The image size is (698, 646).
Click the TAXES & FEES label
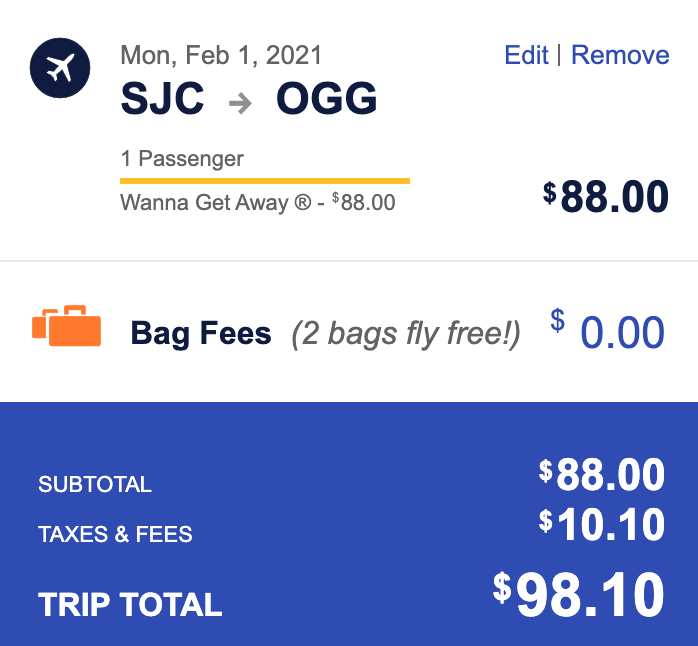coord(115,534)
